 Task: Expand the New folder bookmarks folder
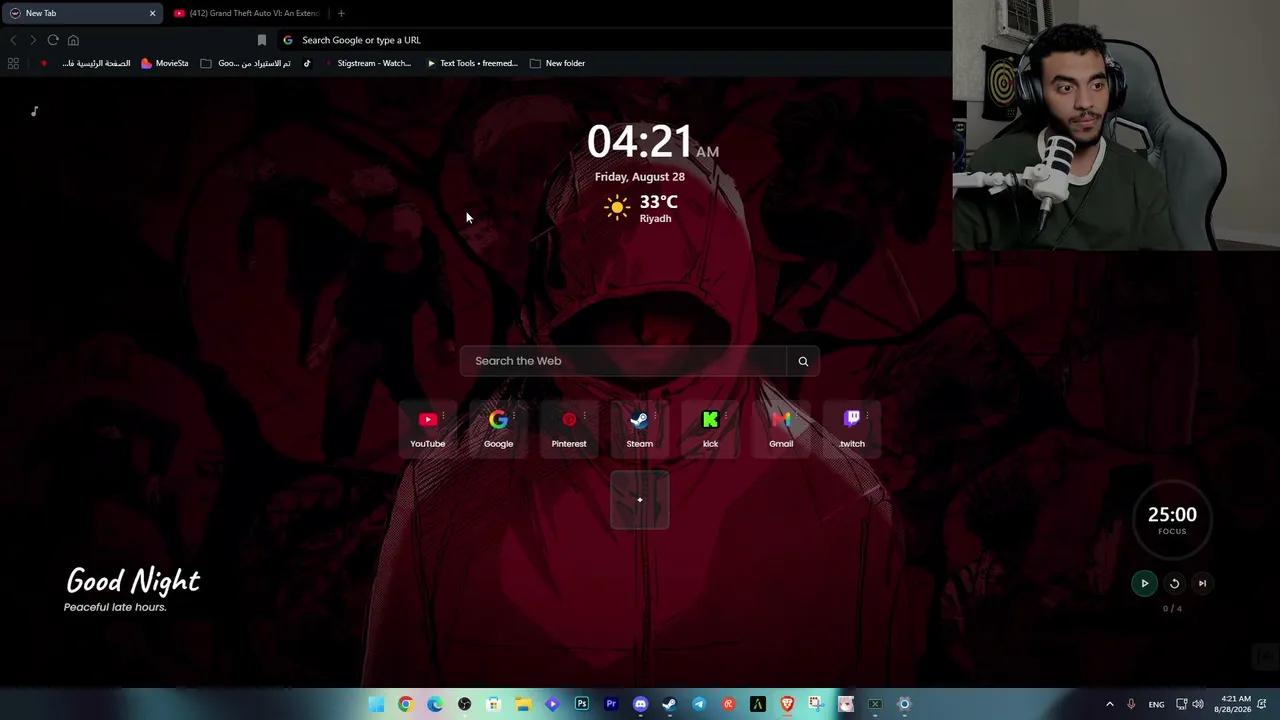pyautogui.click(x=558, y=63)
